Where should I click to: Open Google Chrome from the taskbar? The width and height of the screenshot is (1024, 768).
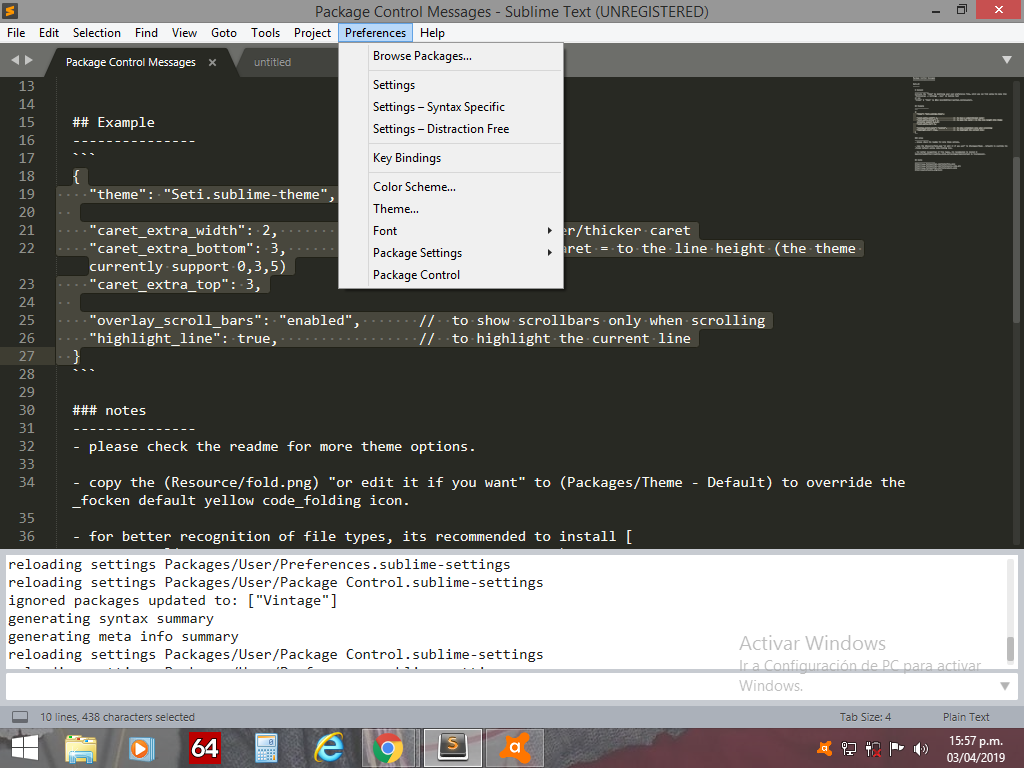pos(388,748)
